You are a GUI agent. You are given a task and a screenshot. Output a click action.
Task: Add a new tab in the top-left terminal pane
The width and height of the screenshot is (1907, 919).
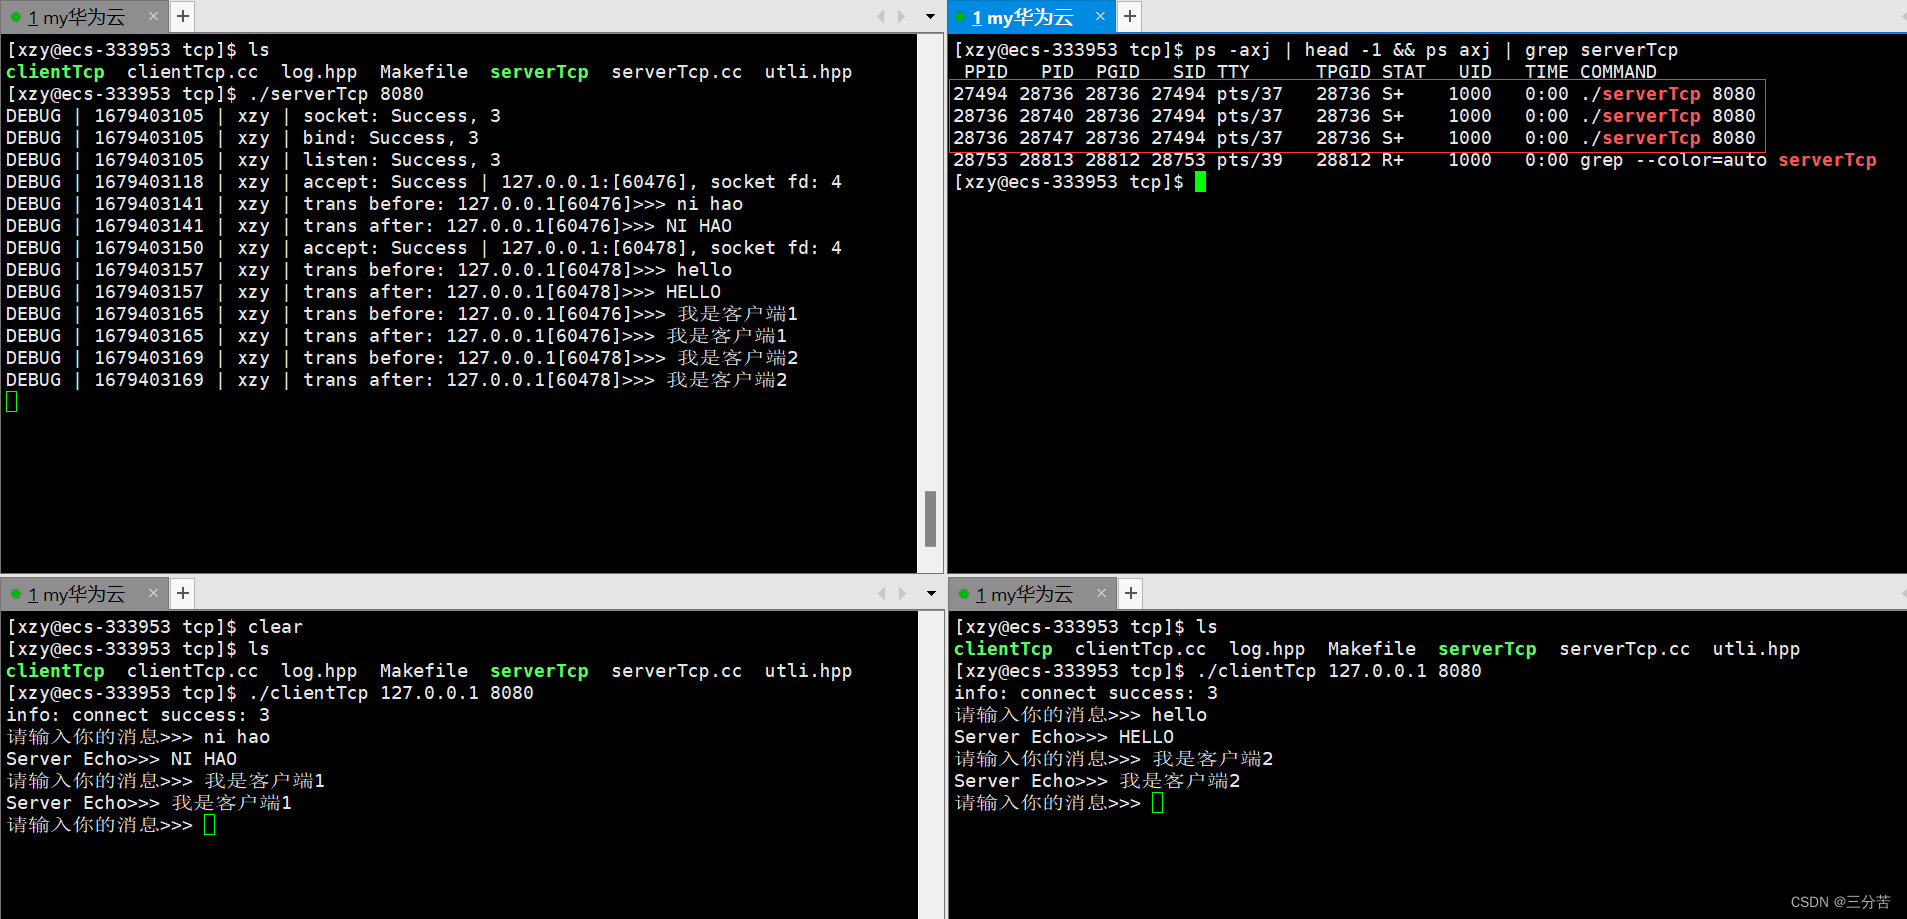click(183, 16)
